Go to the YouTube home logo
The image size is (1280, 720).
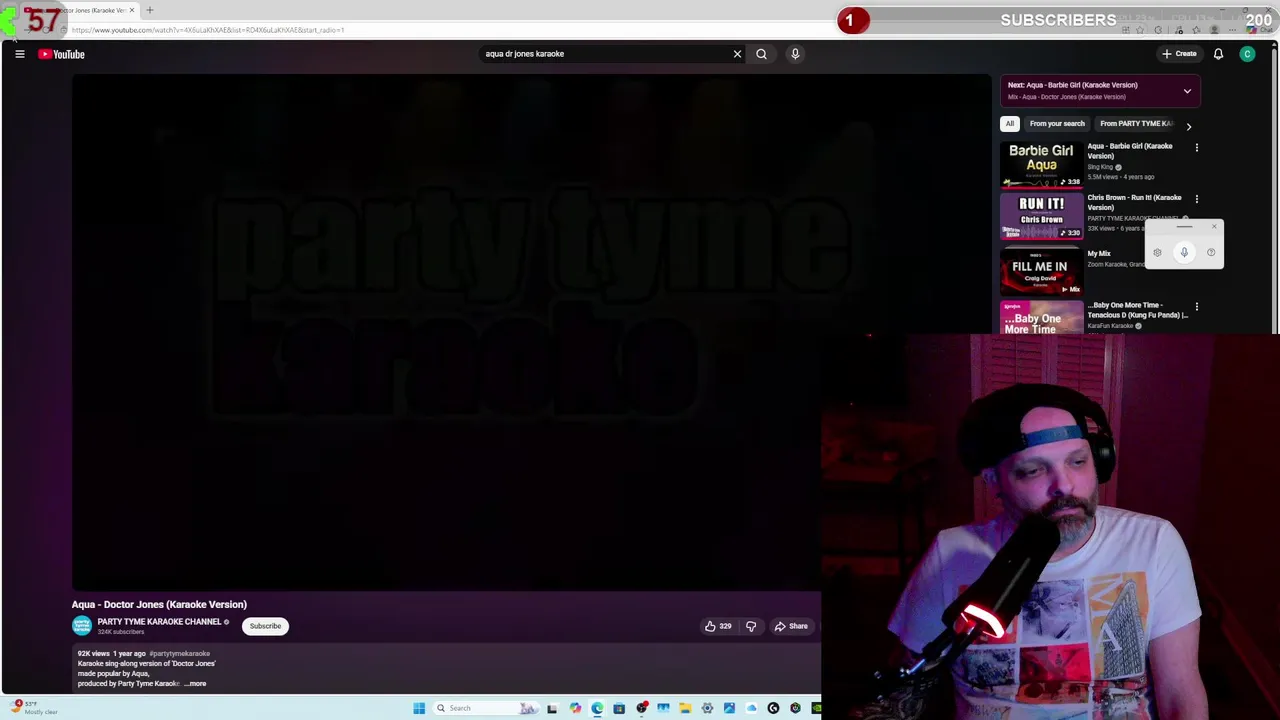click(62, 54)
